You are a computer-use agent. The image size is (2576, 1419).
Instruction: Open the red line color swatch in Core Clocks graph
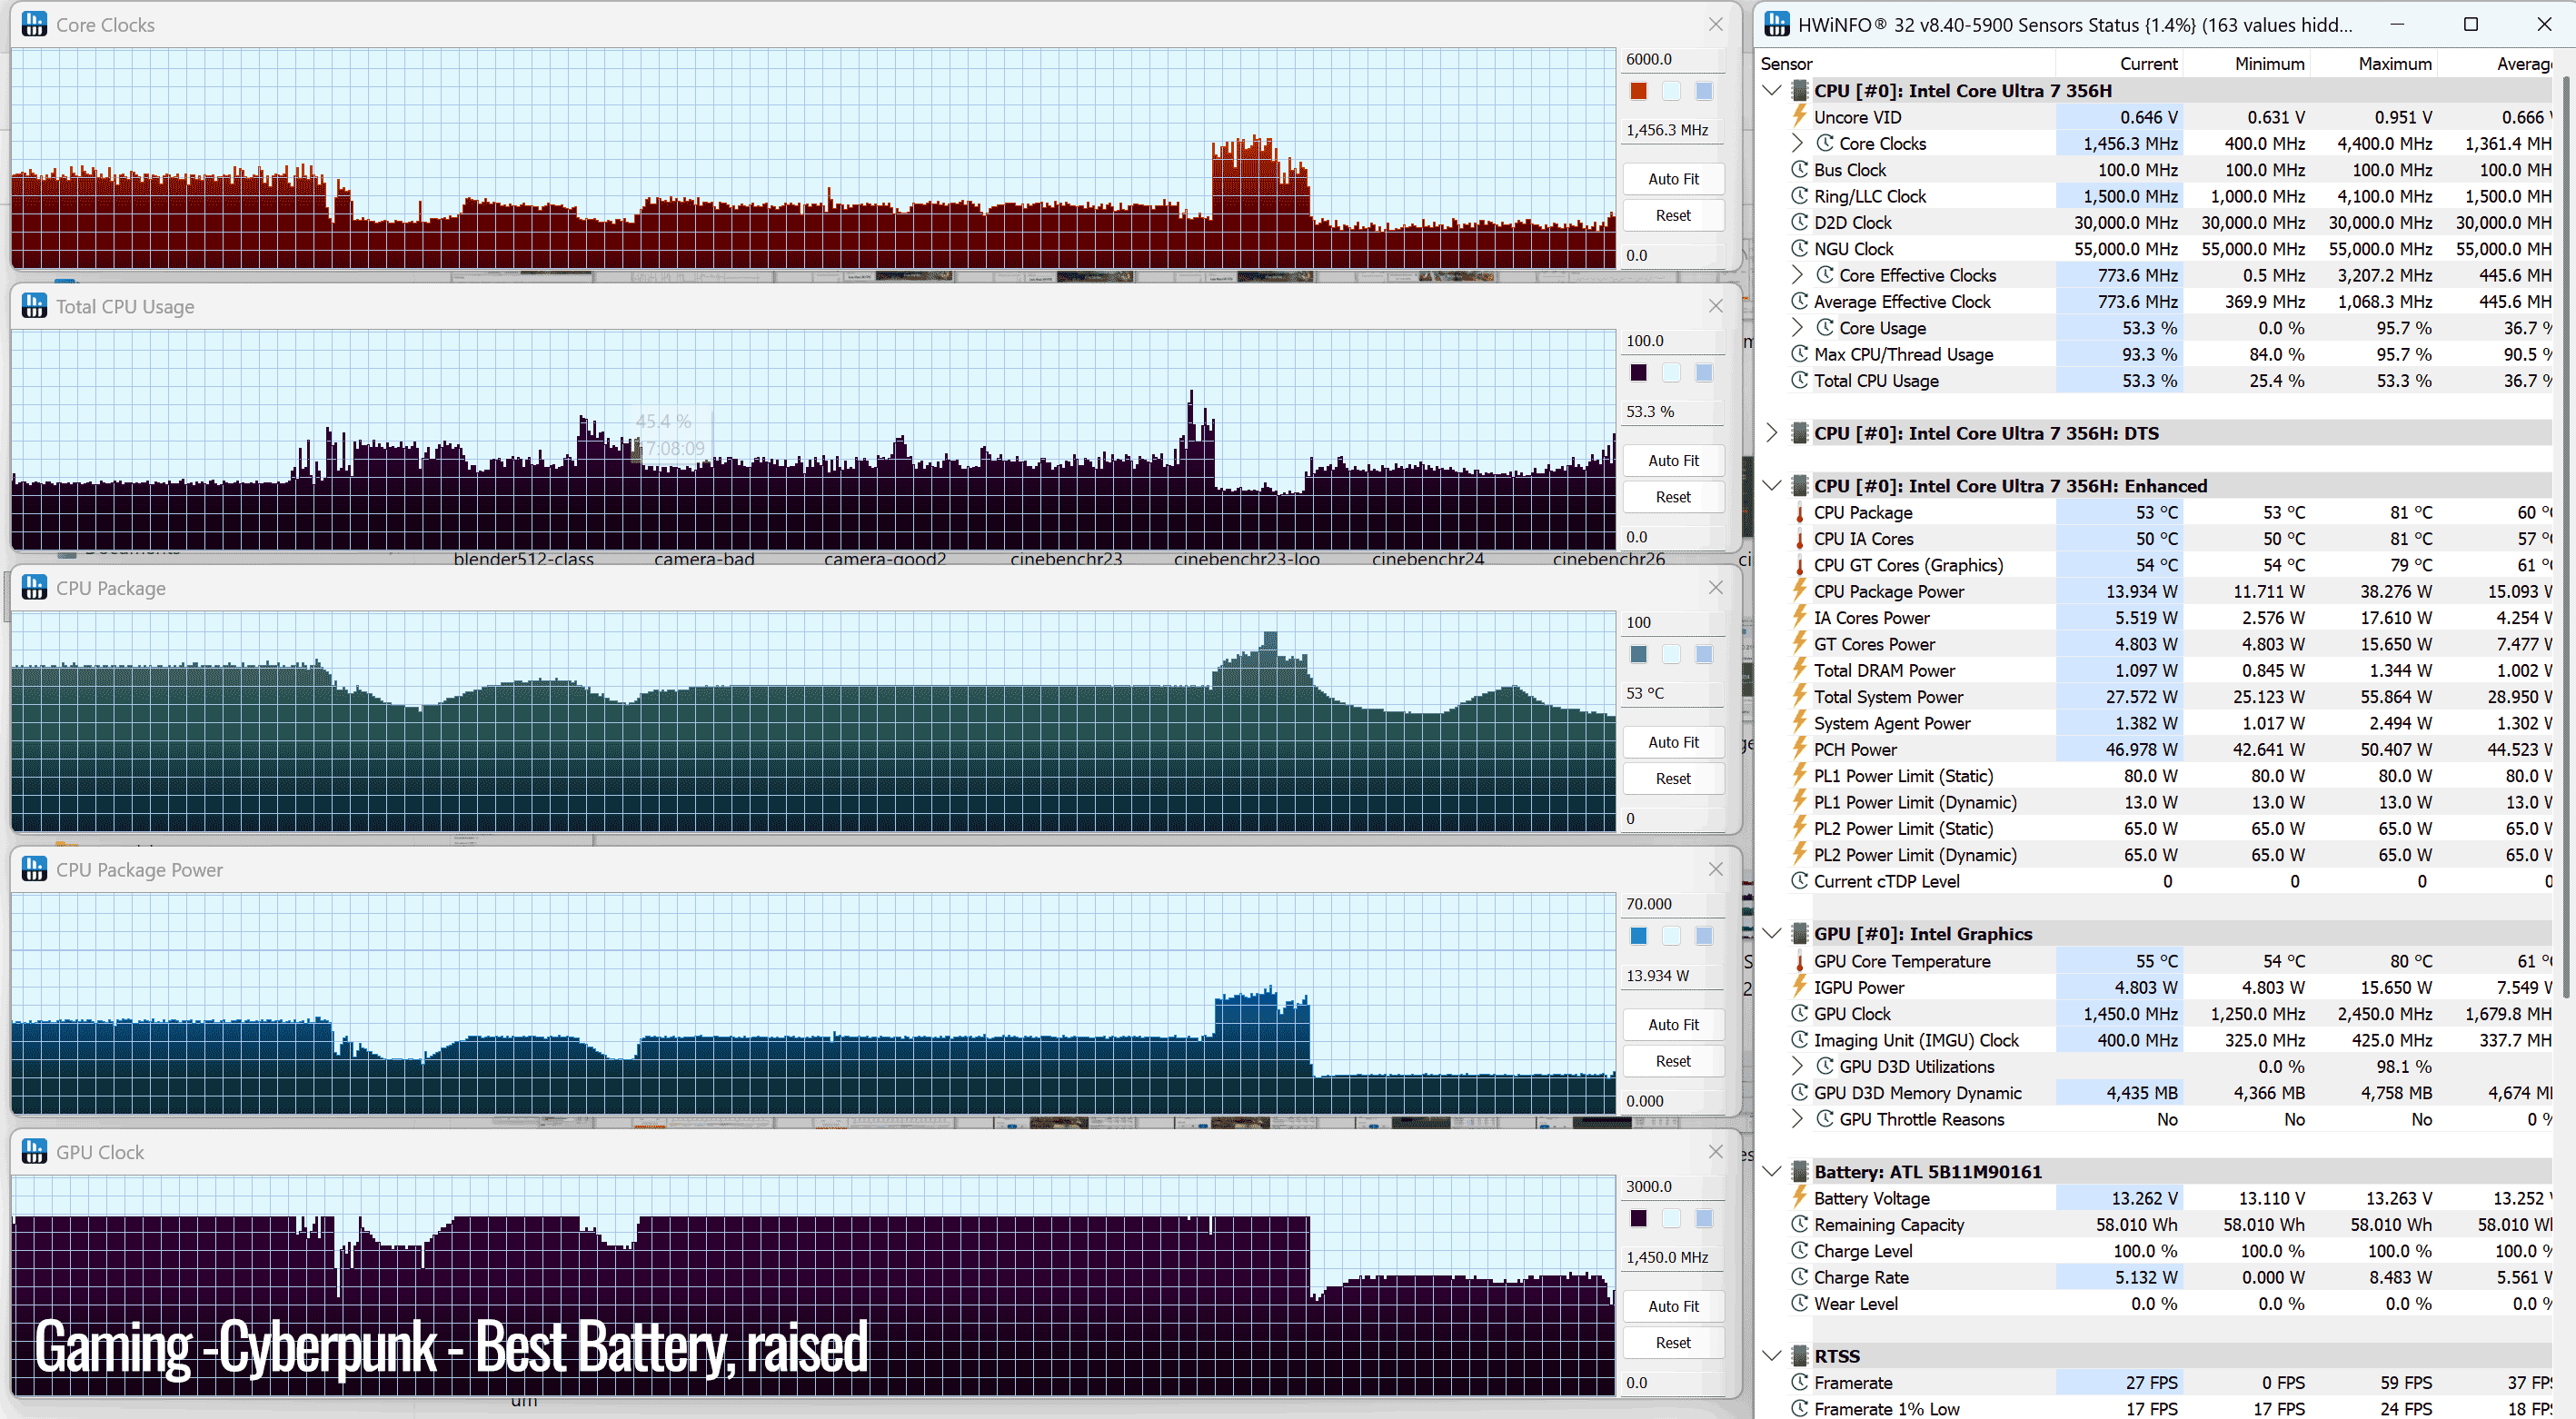[1638, 91]
